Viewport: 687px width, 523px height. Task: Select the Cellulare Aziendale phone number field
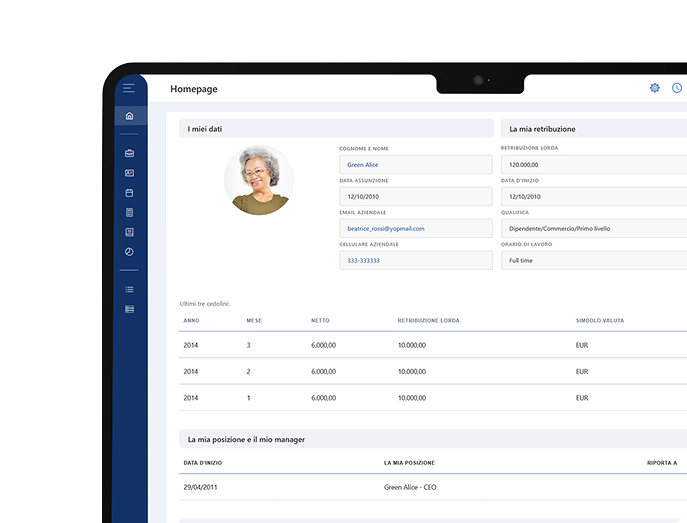click(x=416, y=260)
